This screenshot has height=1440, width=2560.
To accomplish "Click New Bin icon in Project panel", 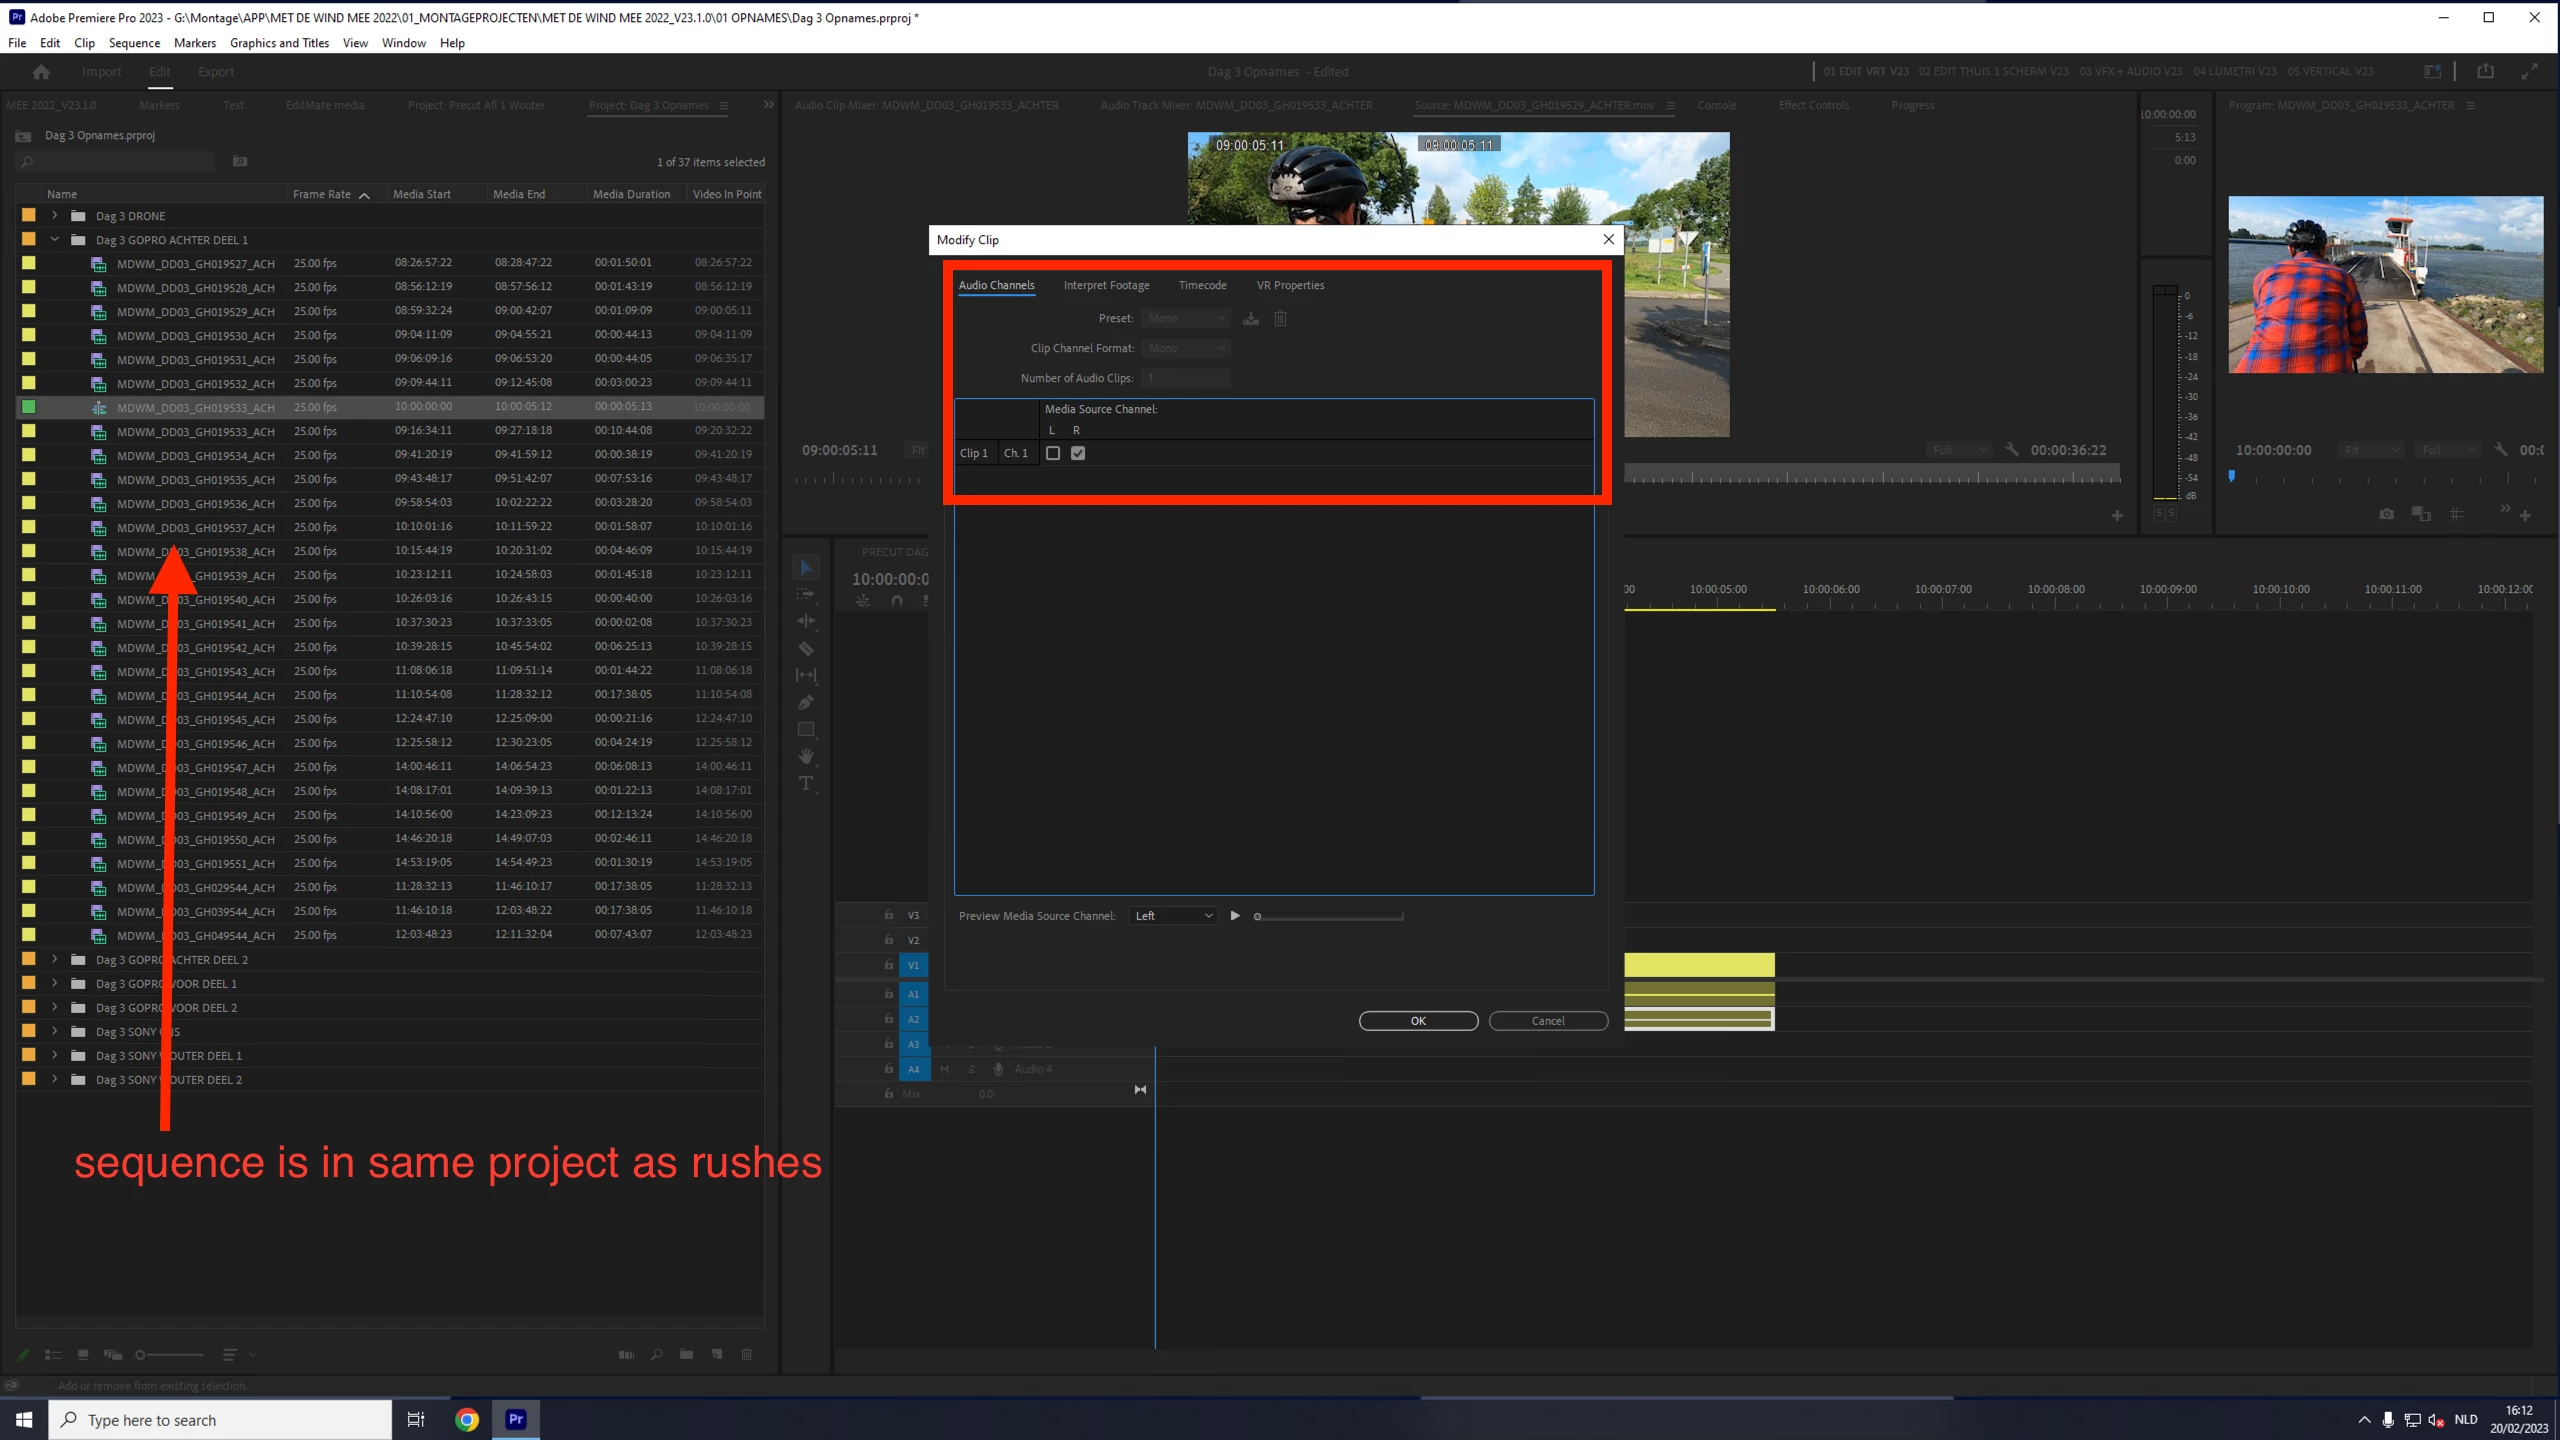I will (x=687, y=1354).
